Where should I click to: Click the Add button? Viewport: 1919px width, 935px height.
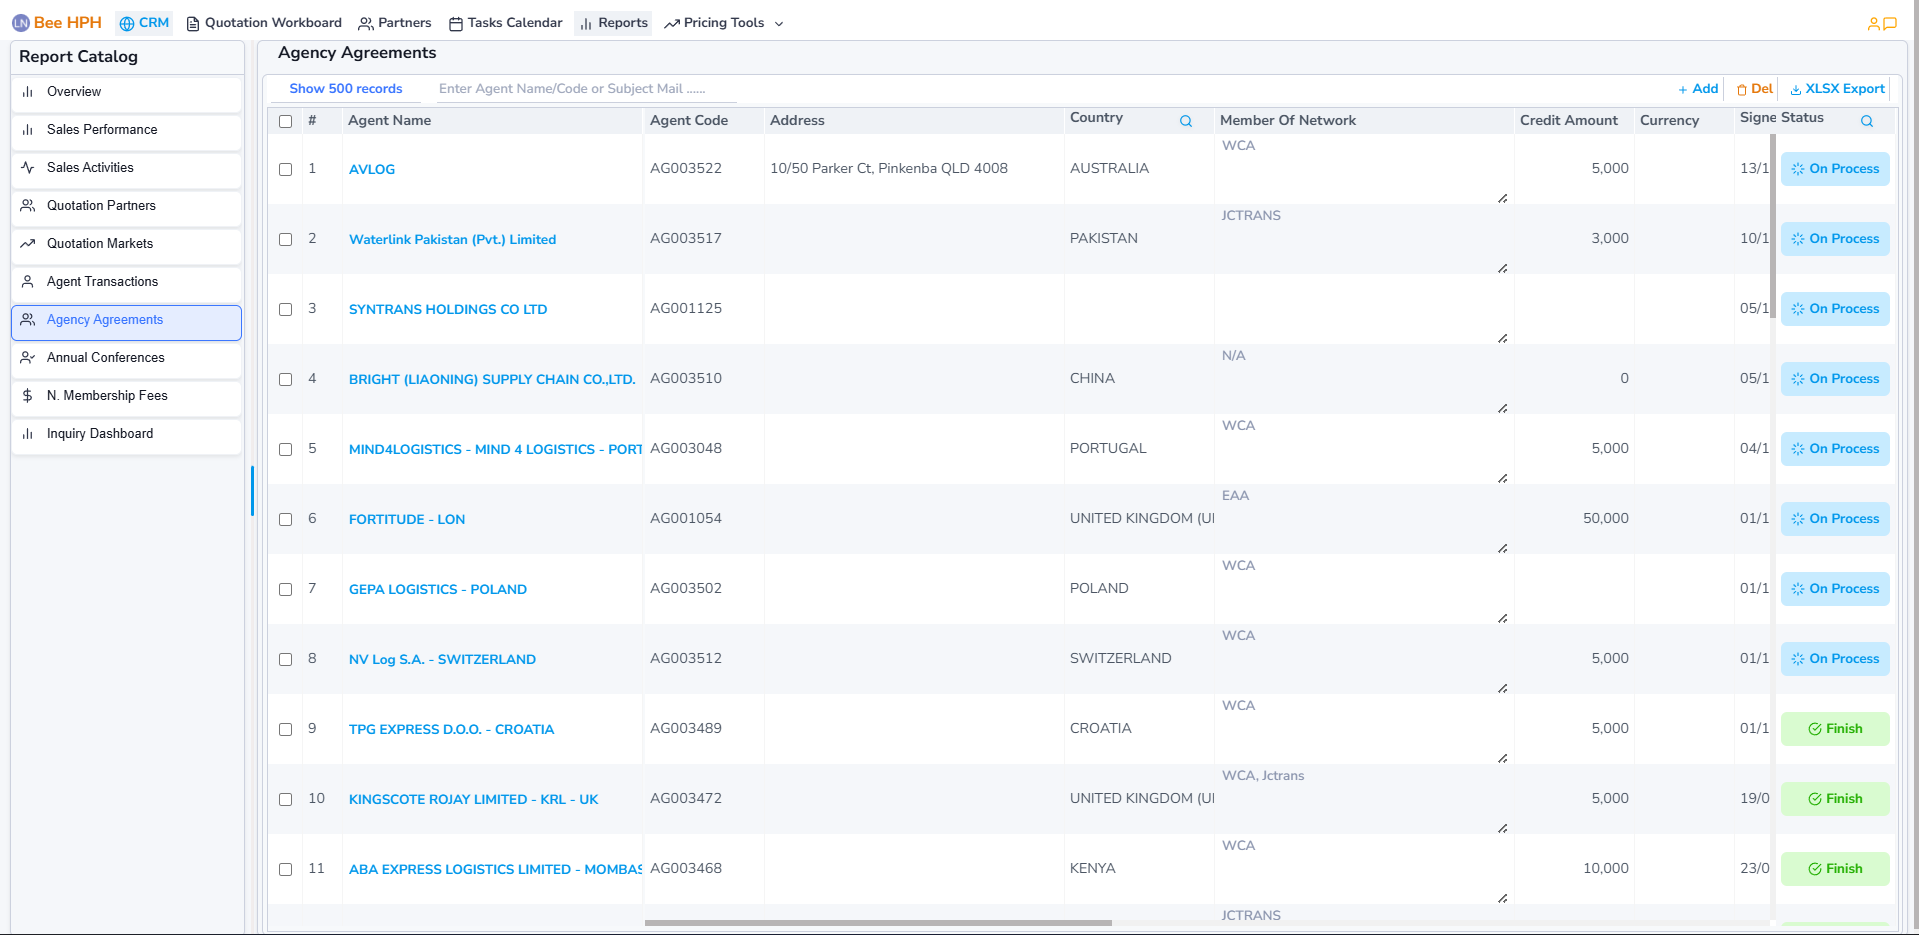tap(1698, 89)
